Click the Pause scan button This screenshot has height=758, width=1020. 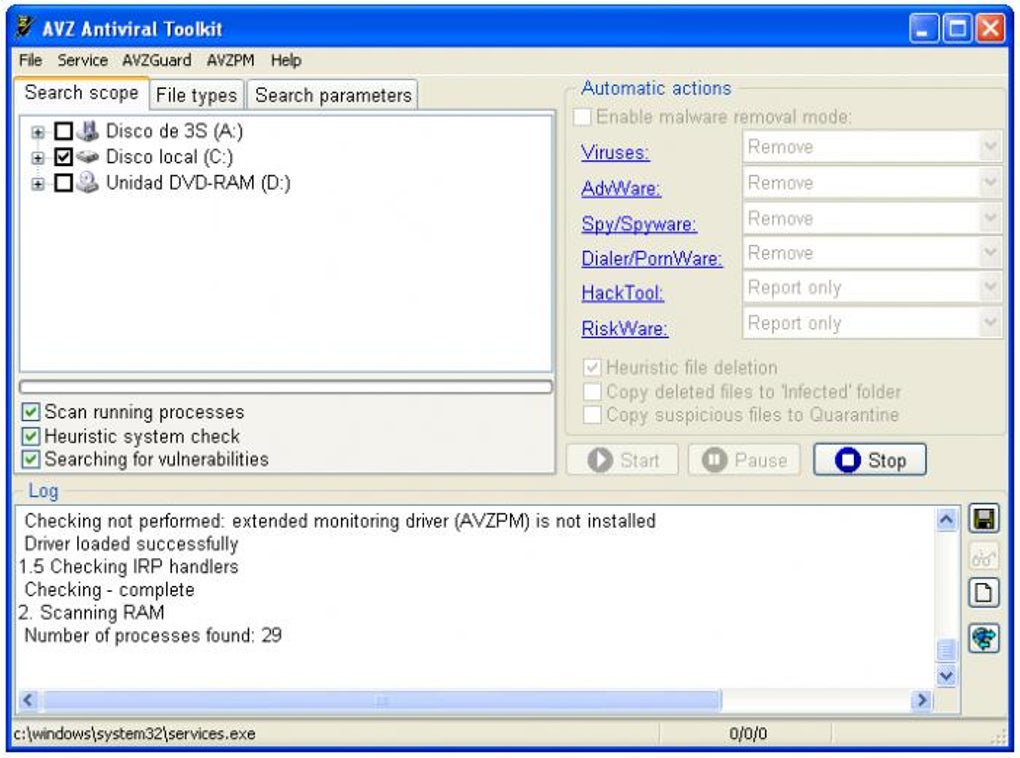744,460
